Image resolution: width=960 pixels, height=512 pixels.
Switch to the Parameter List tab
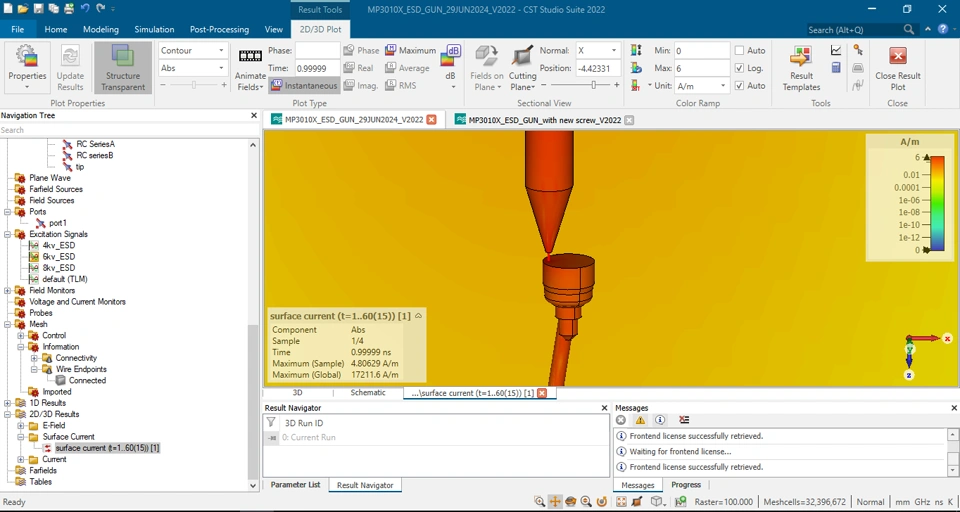pos(295,484)
